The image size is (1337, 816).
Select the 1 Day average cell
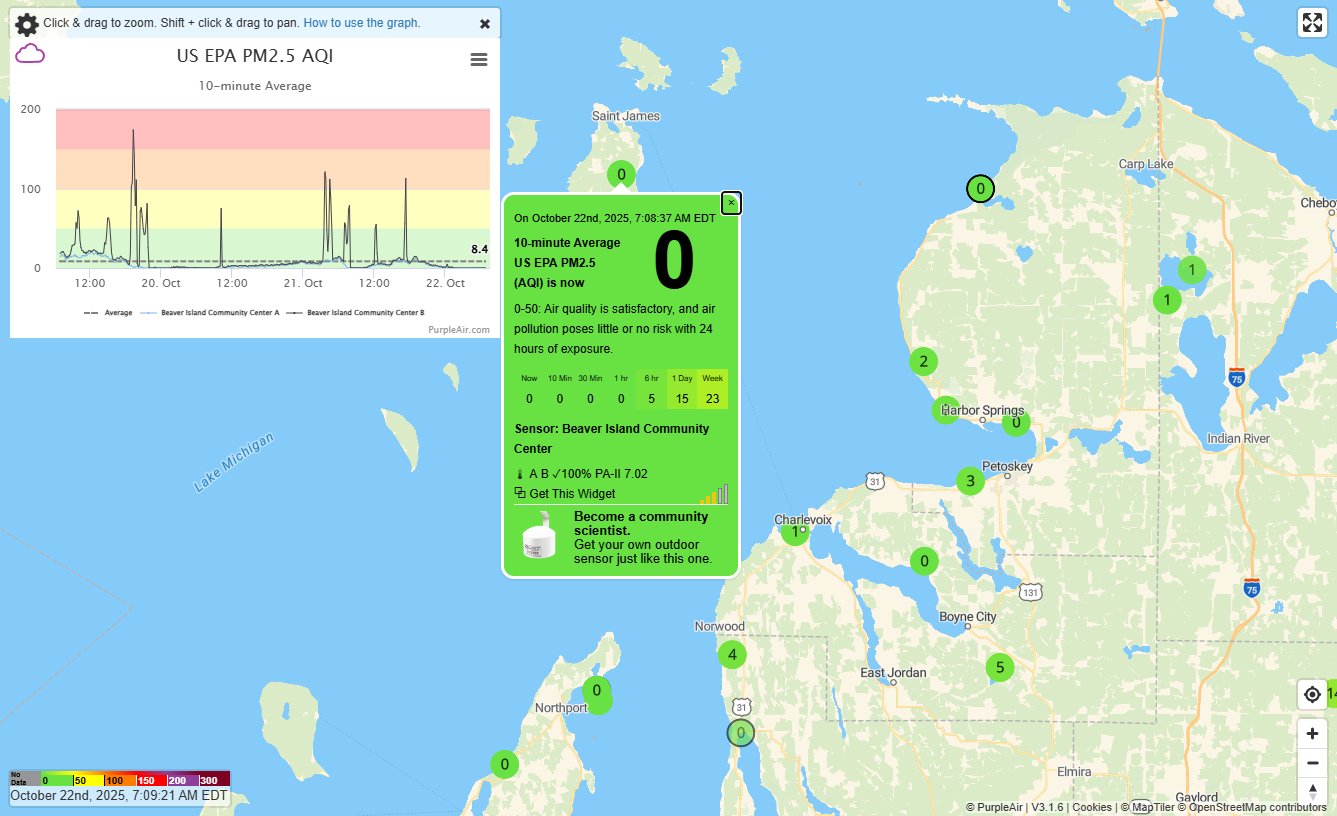pos(682,389)
